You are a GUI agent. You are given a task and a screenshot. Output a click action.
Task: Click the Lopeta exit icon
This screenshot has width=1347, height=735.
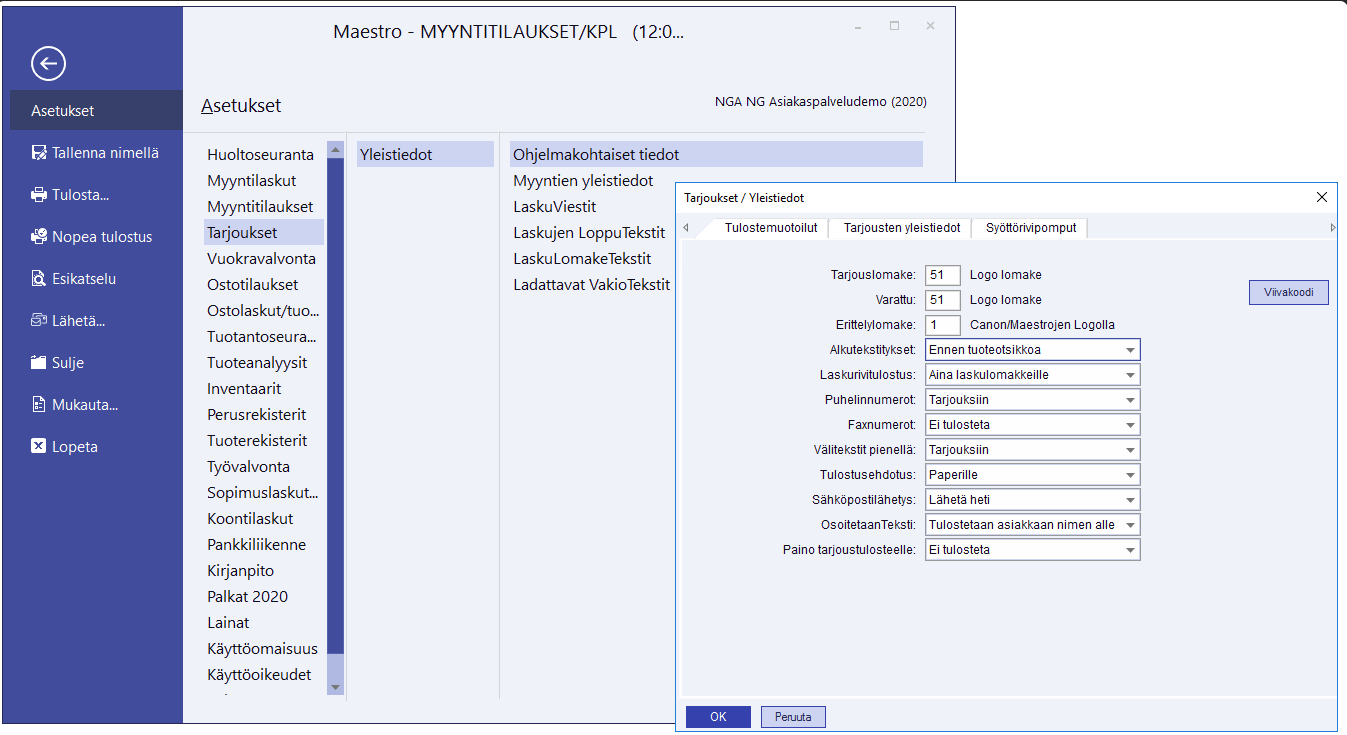tap(39, 447)
